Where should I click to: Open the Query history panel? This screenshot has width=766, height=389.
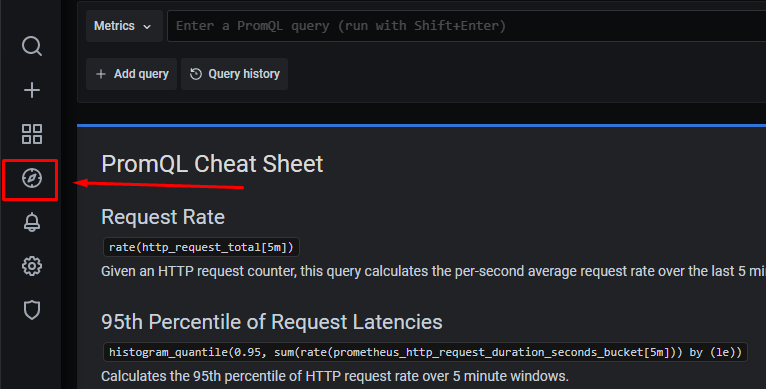(234, 74)
